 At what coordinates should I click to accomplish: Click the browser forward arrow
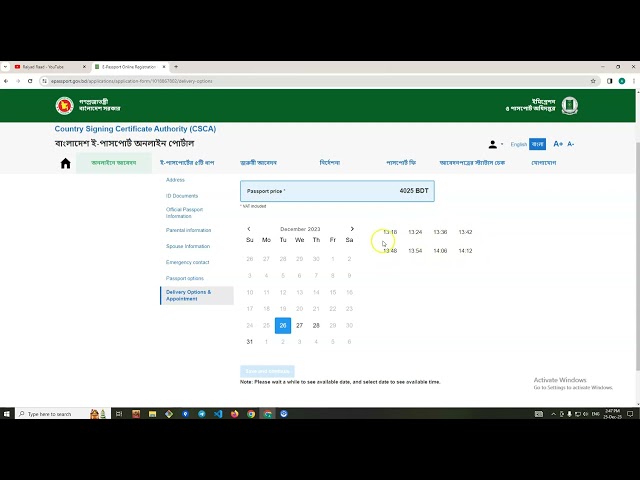tap(18, 81)
